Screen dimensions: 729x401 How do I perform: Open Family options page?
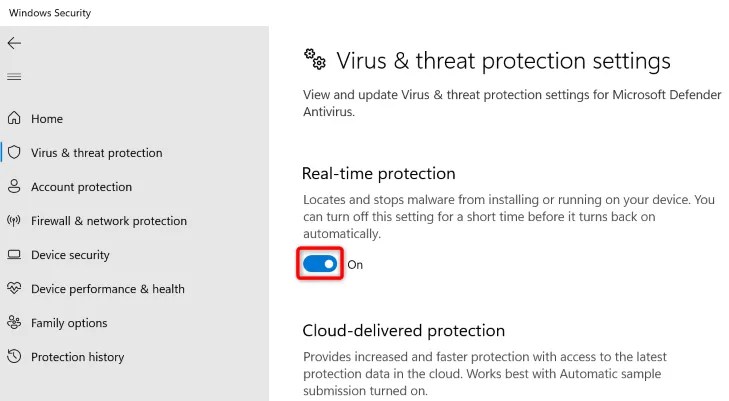point(69,323)
